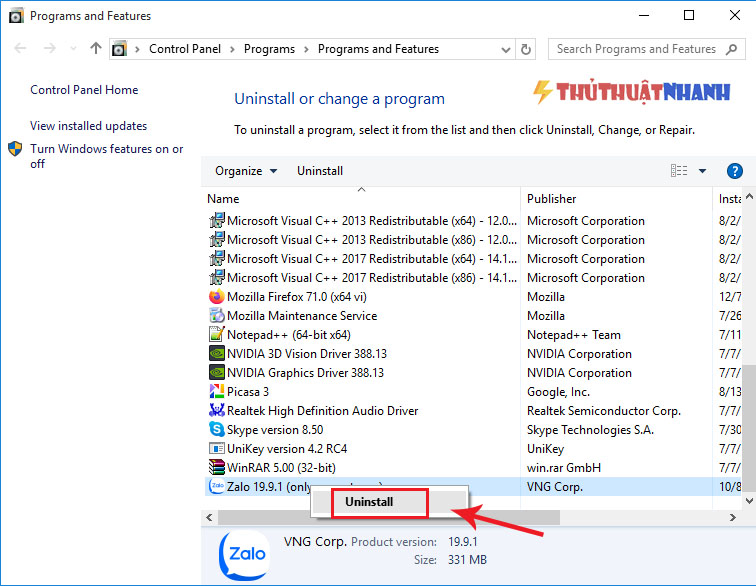The width and height of the screenshot is (756, 586).
Task: Click the Control Panel icon in address bar
Action: [119, 49]
